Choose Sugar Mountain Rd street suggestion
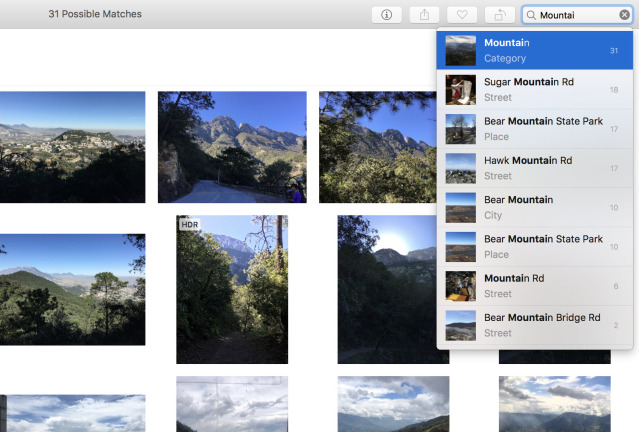Screen dimensions: 639x432 click(x=534, y=90)
